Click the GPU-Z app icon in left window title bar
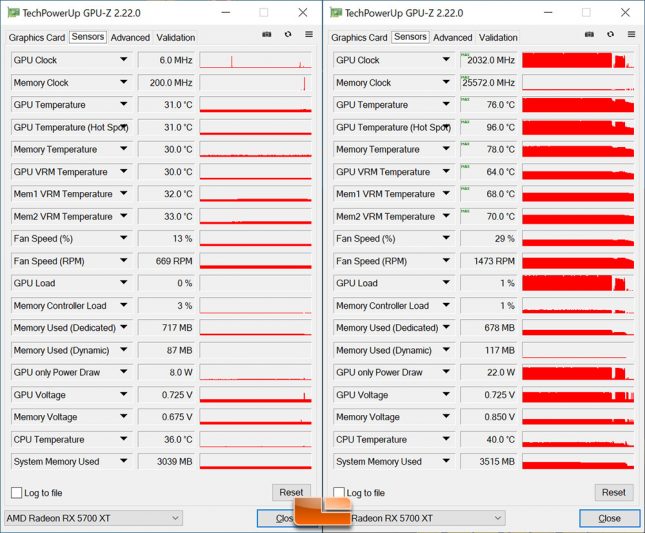 coord(13,13)
